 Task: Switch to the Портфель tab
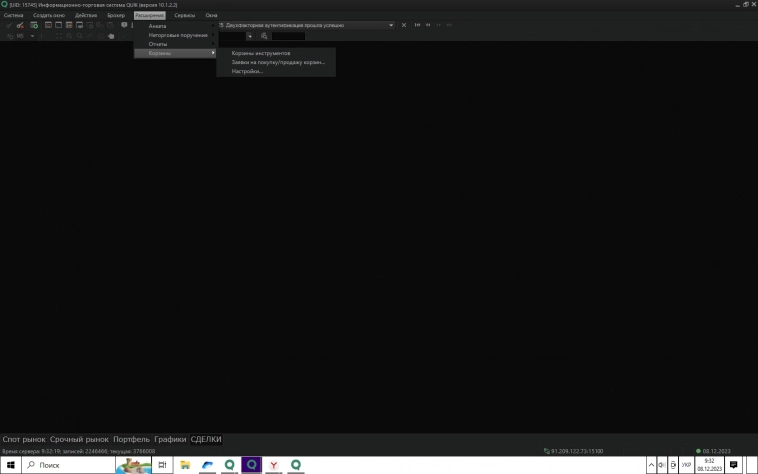pos(131,439)
